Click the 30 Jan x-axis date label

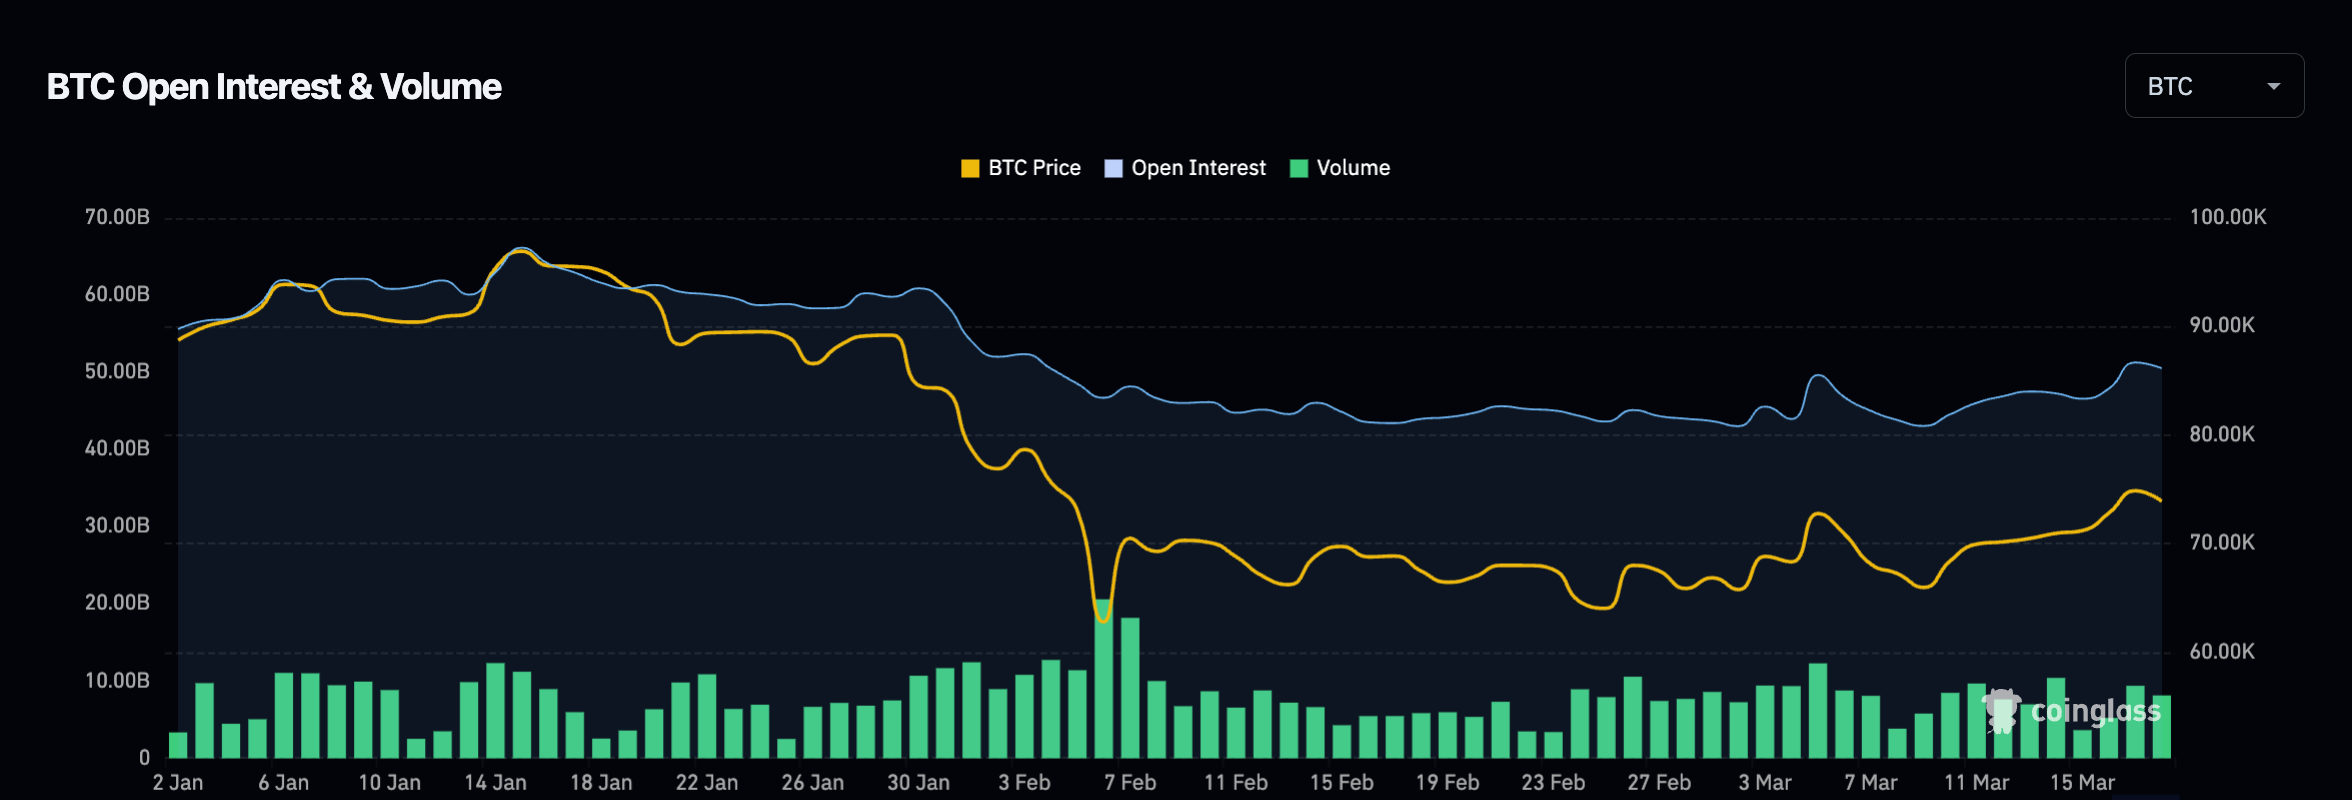918,782
